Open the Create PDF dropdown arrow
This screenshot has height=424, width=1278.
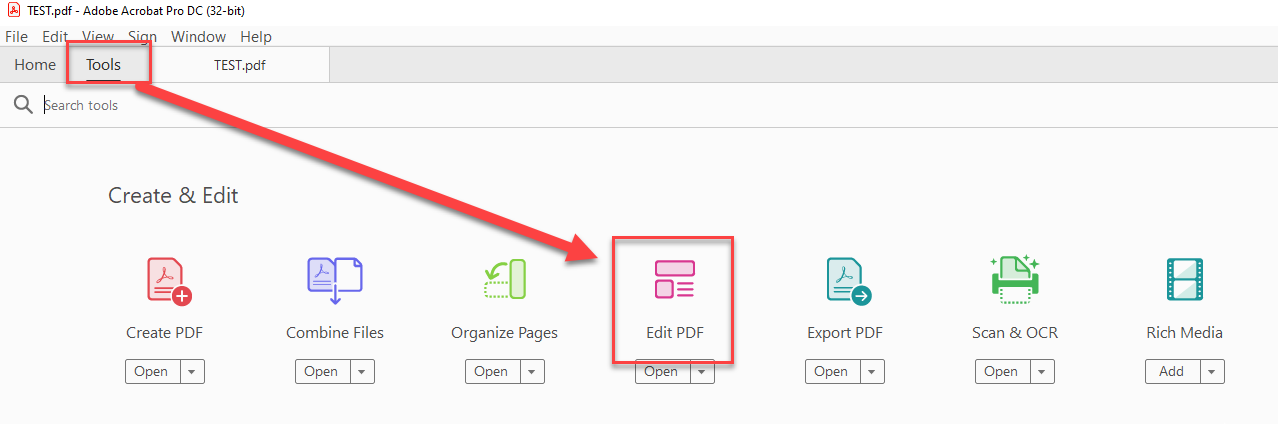click(193, 372)
